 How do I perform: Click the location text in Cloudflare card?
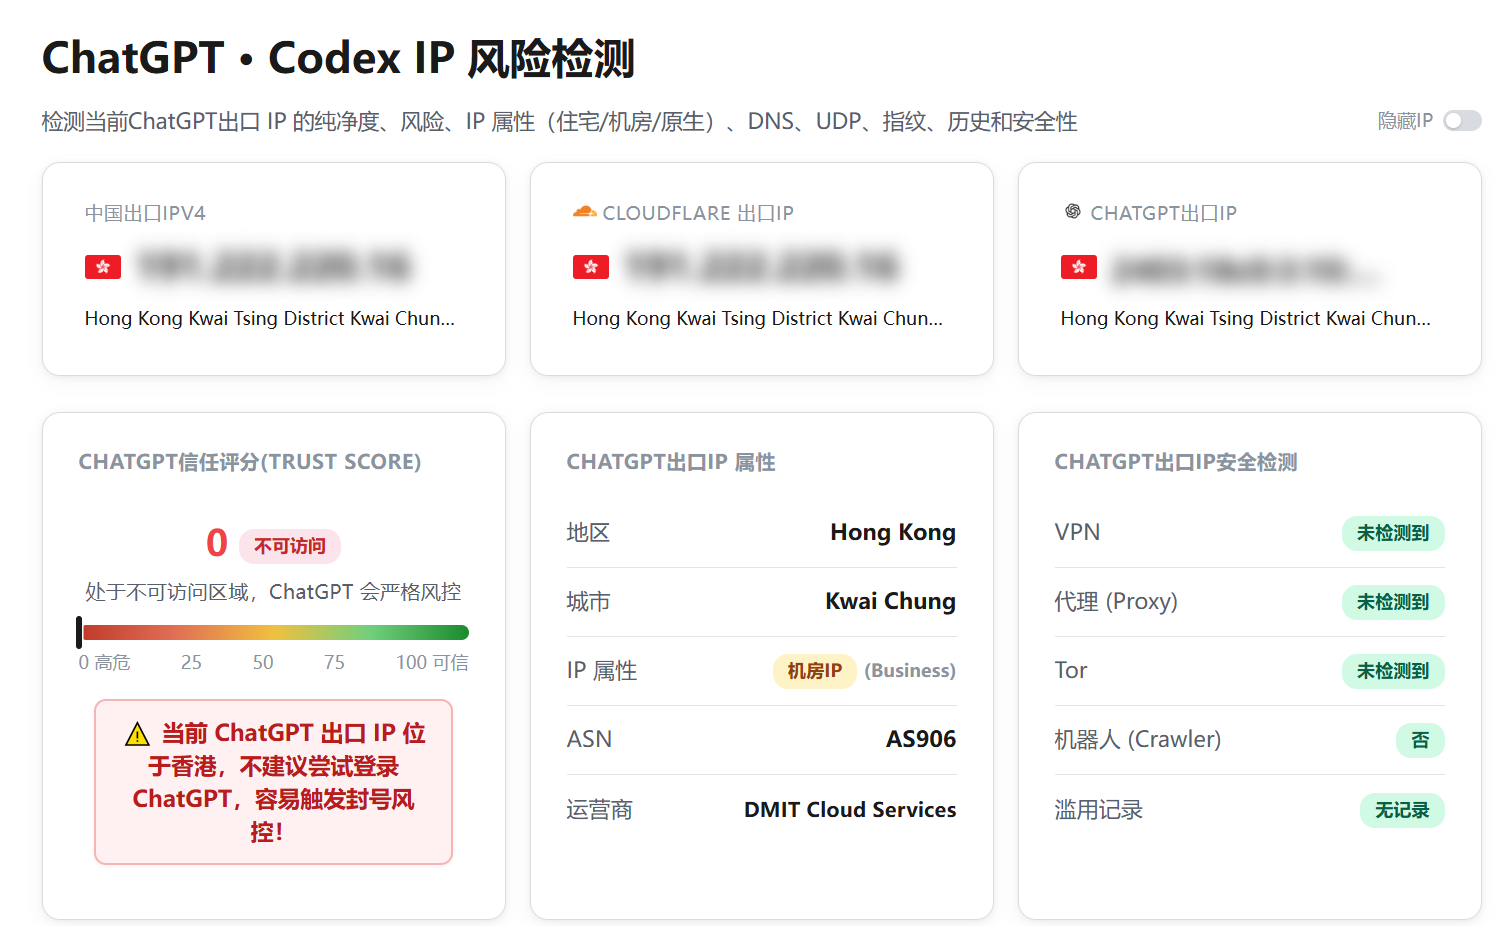pos(758,318)
